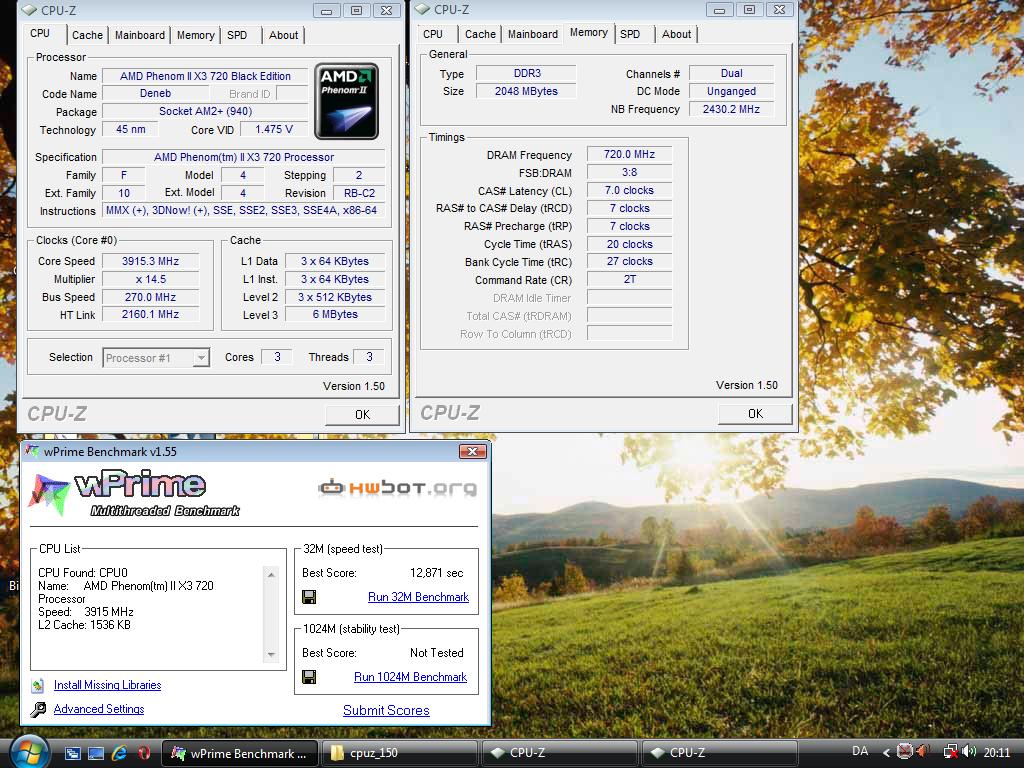
Task: Open cpuz_150 folder from the taskbar
Action: (x=399, y=754)
